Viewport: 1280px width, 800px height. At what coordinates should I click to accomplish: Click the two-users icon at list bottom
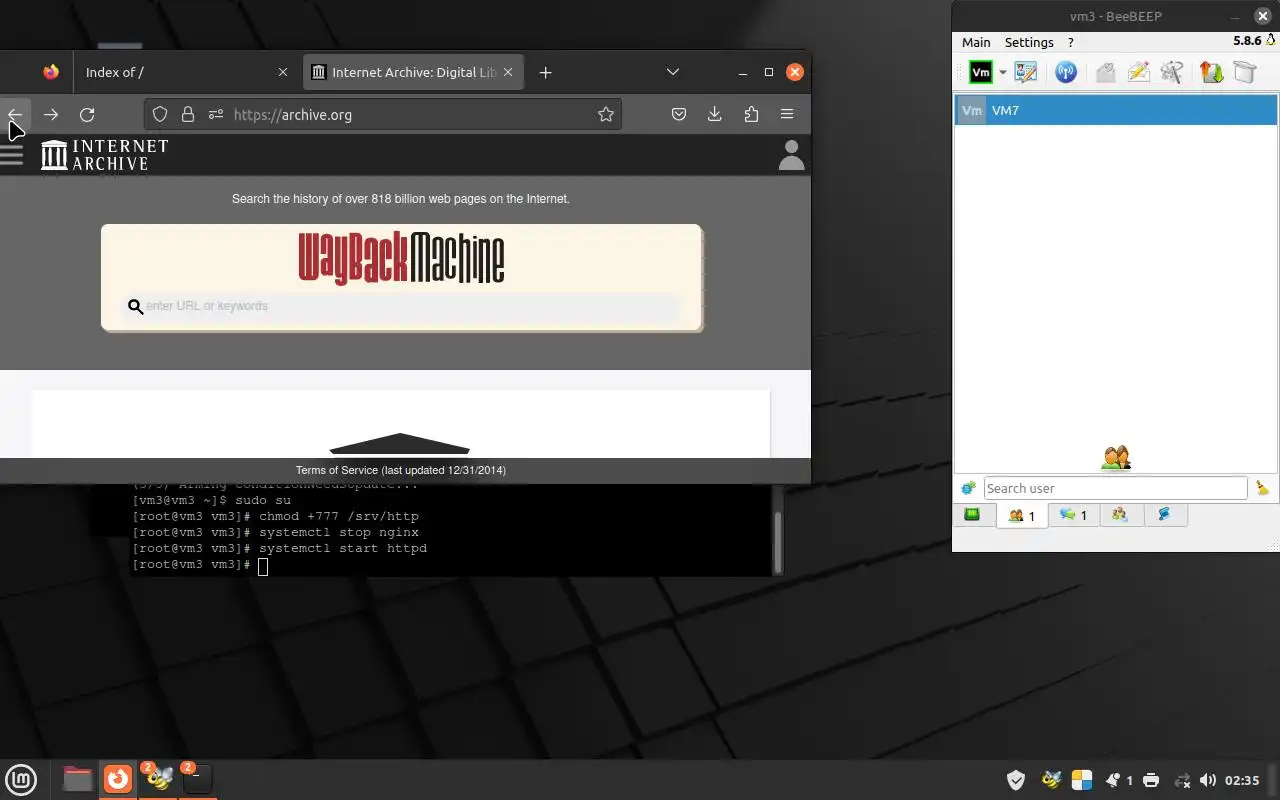pos(1116,458)
